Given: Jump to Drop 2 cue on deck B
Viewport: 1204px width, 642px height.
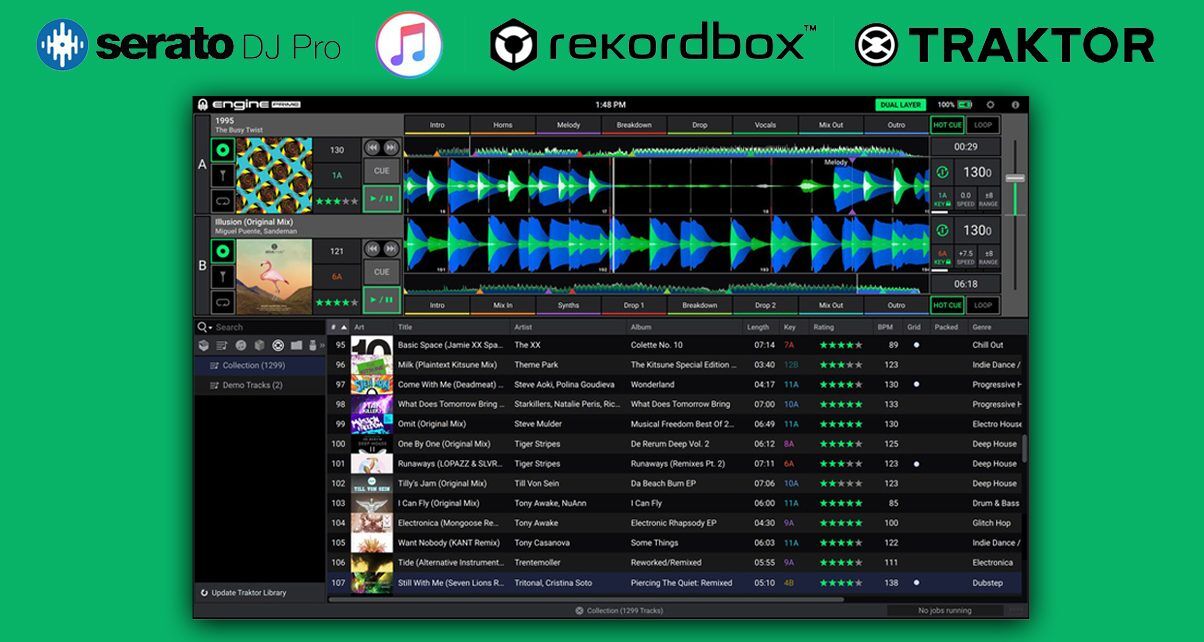Looking at the screenshot, I should tap(765, 305).
